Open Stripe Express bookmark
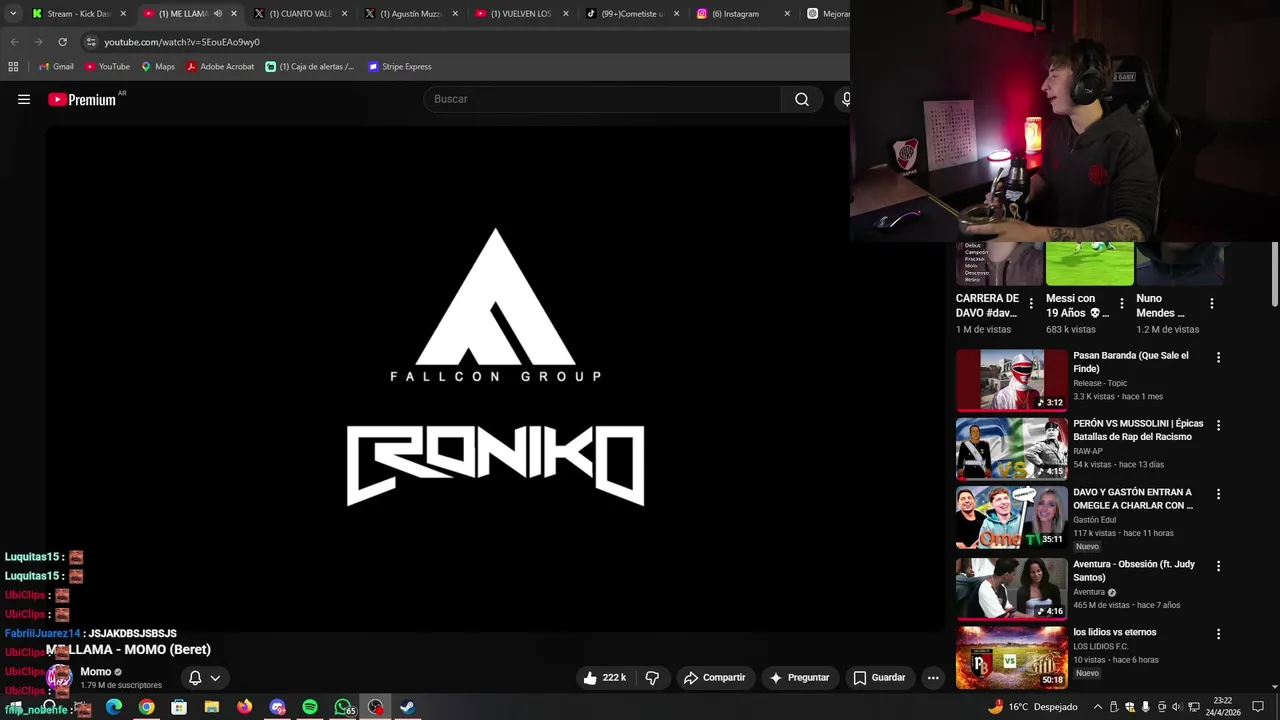This screenshot has height=720, width=1280. (x=399, y=67)
